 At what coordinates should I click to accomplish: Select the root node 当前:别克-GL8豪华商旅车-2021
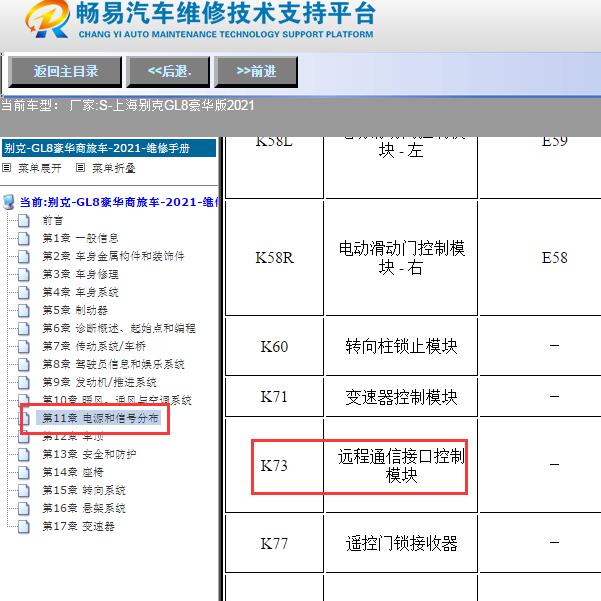point(120,202)
